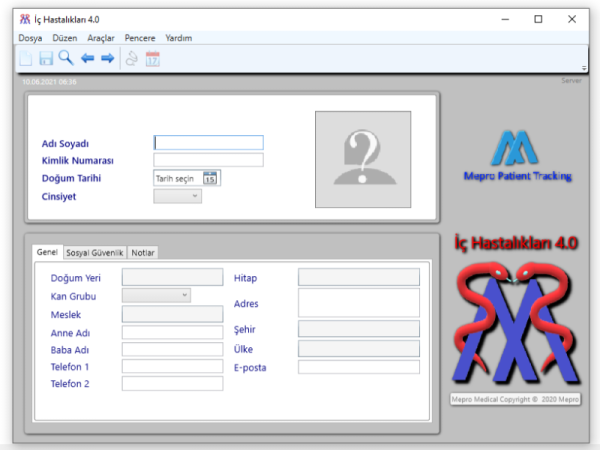Image resolution: width=600 pixels, height=450 pixels.
Task: Open the Yardım menu
Action: (179, 38)
